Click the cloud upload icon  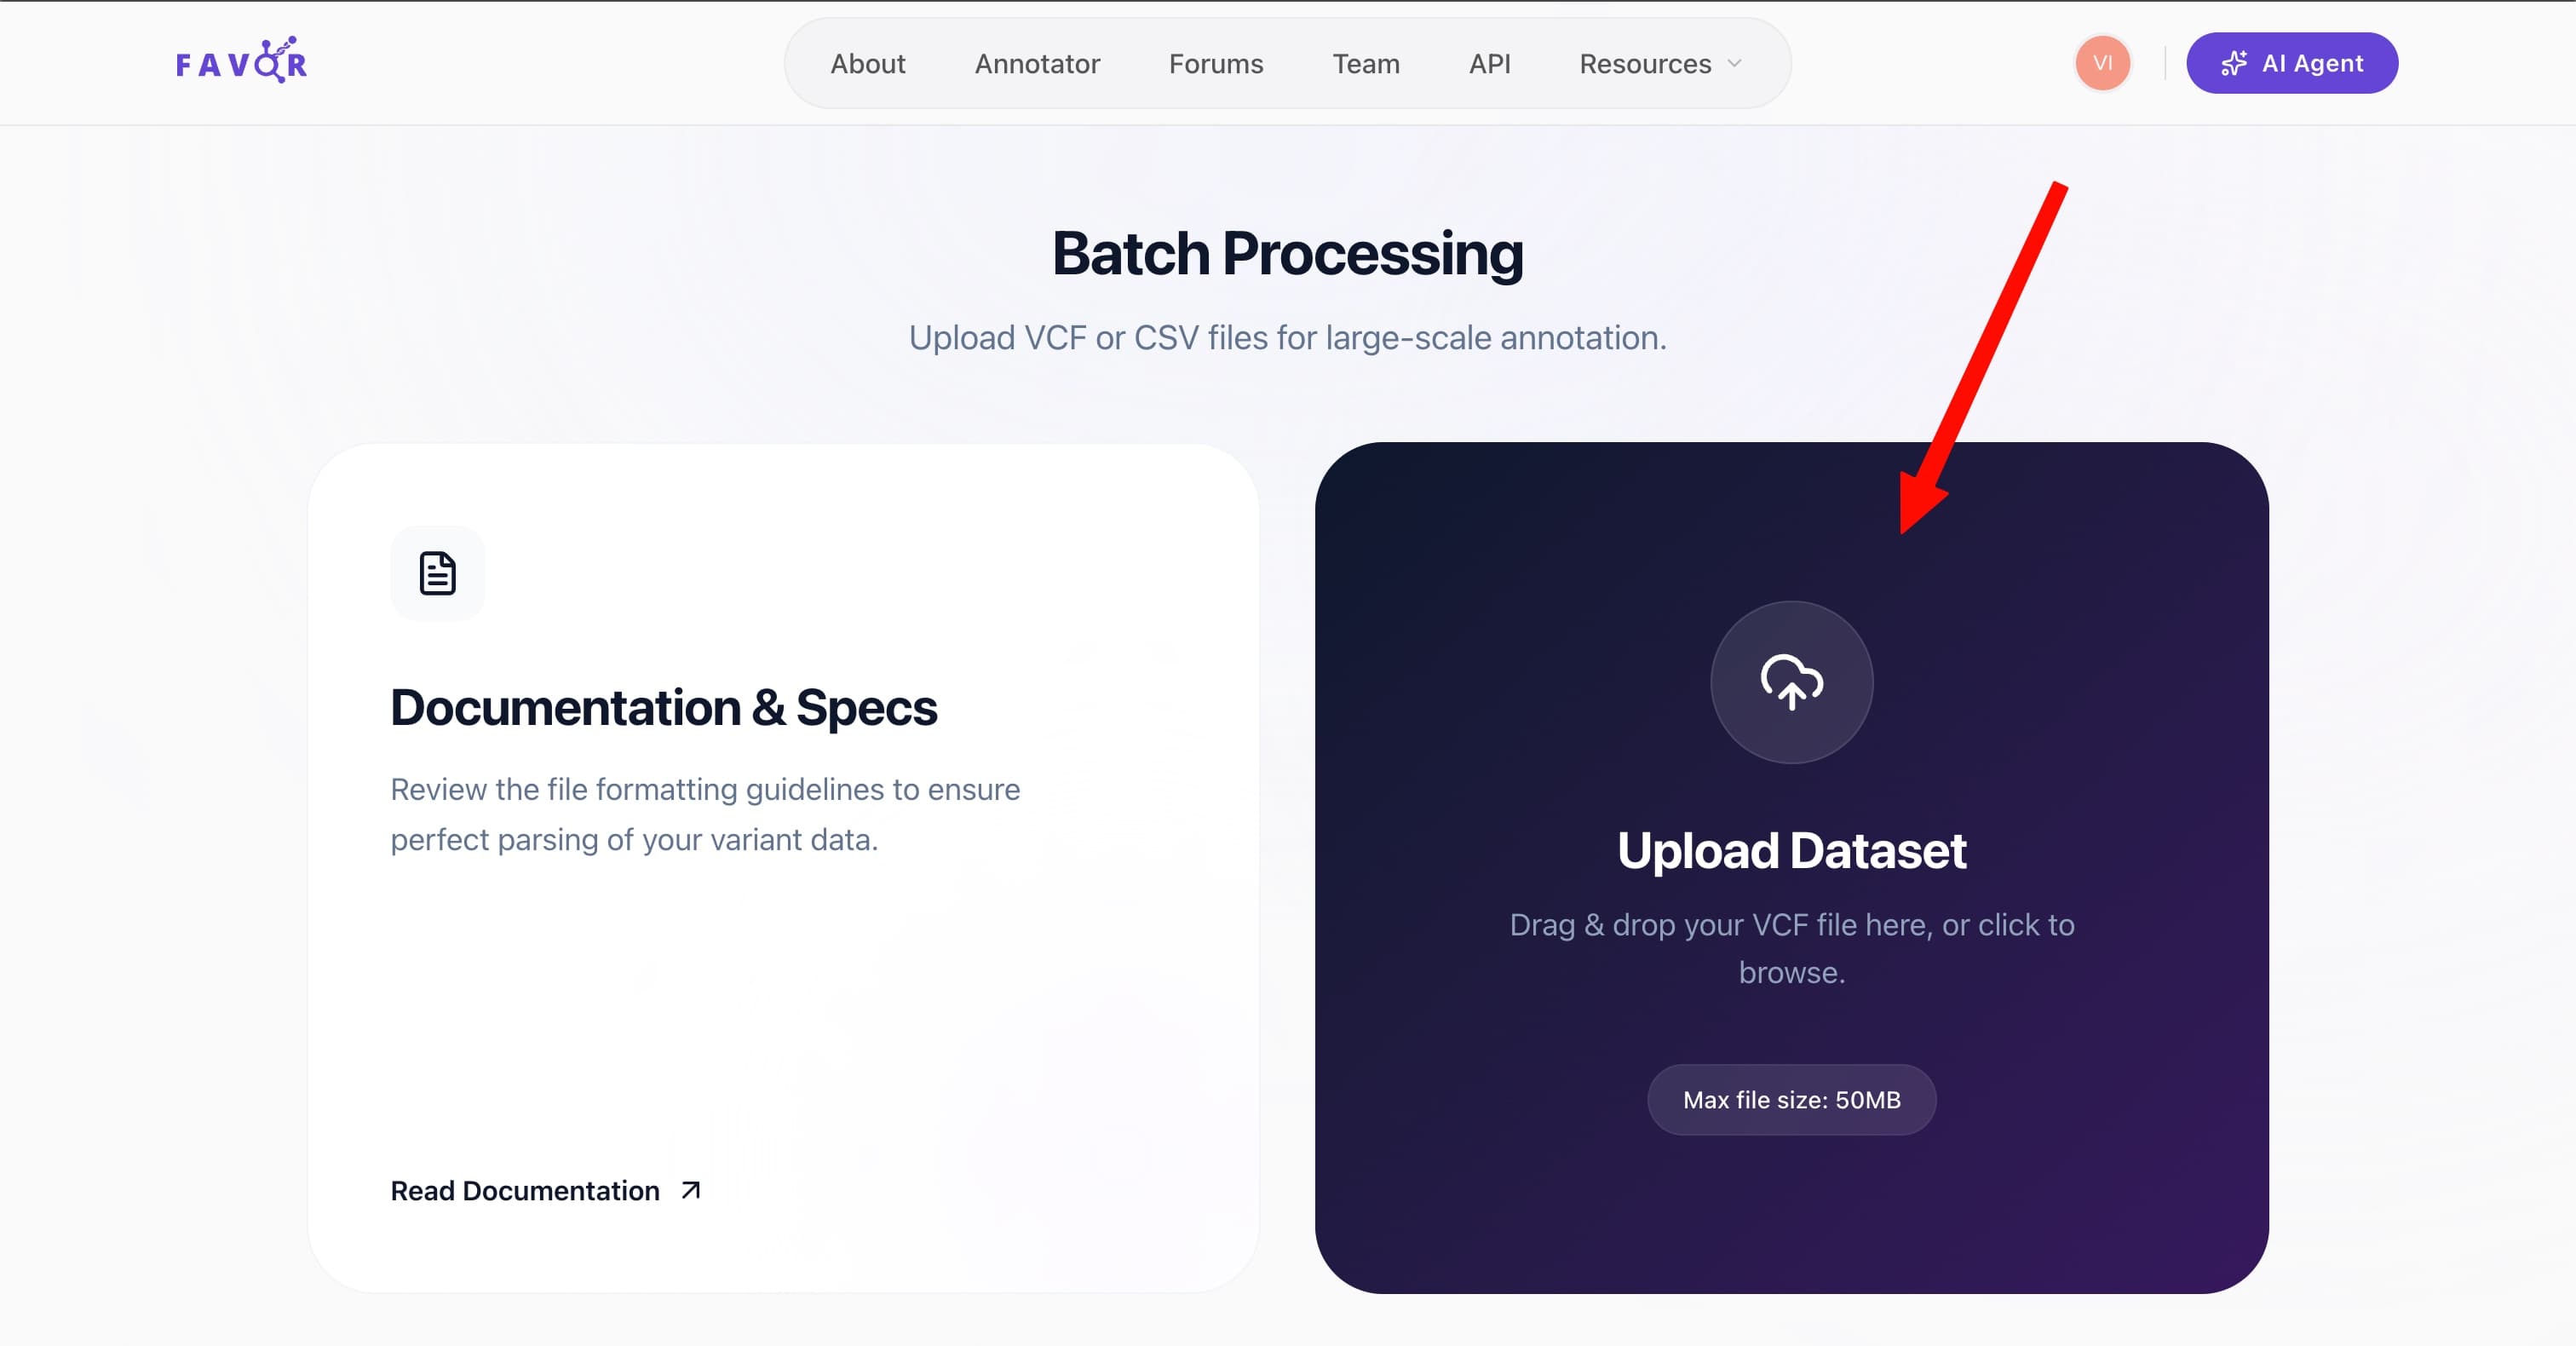tap(1791, 682)
